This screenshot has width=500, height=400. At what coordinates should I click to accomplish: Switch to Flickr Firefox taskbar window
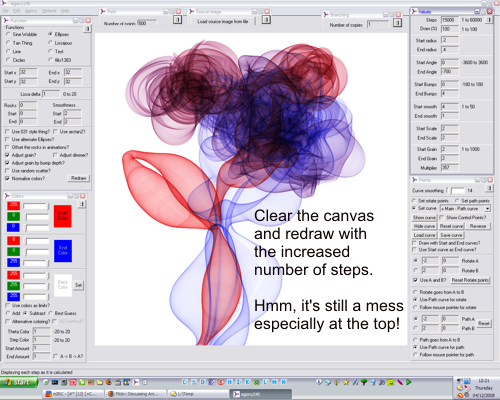coord(135,394)
